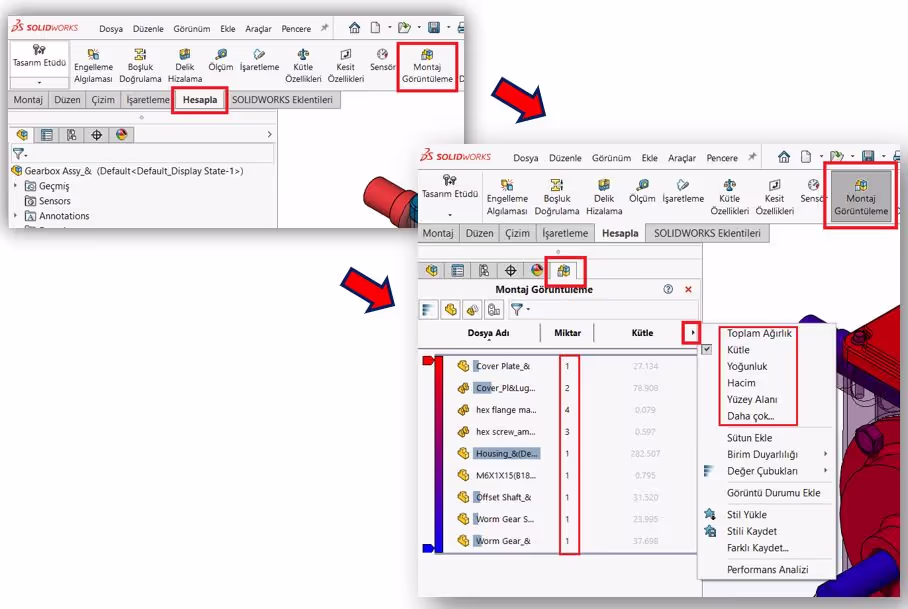Open Delik Hizalama in upper window
The image size is (908, 609).
coord(185,67)
